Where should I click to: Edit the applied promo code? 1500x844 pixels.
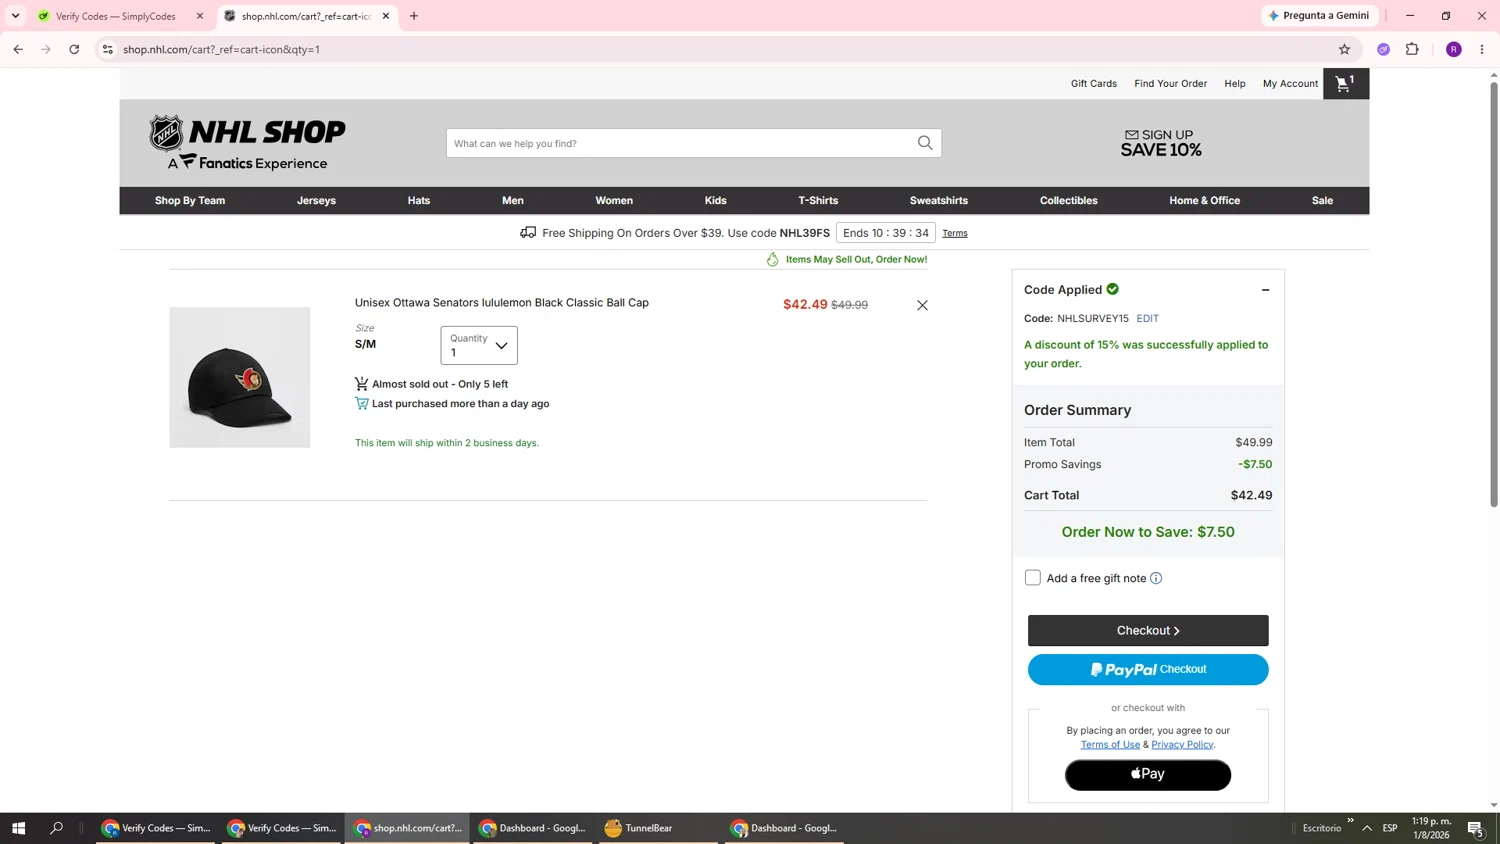[x=1147, y=319]
